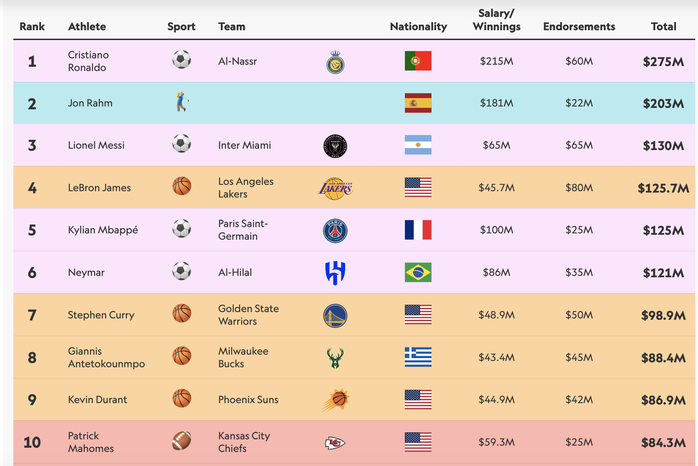This screenshot has height=466, width=698.
Task: Click the Endorsements column header
Action: (579, 27)
